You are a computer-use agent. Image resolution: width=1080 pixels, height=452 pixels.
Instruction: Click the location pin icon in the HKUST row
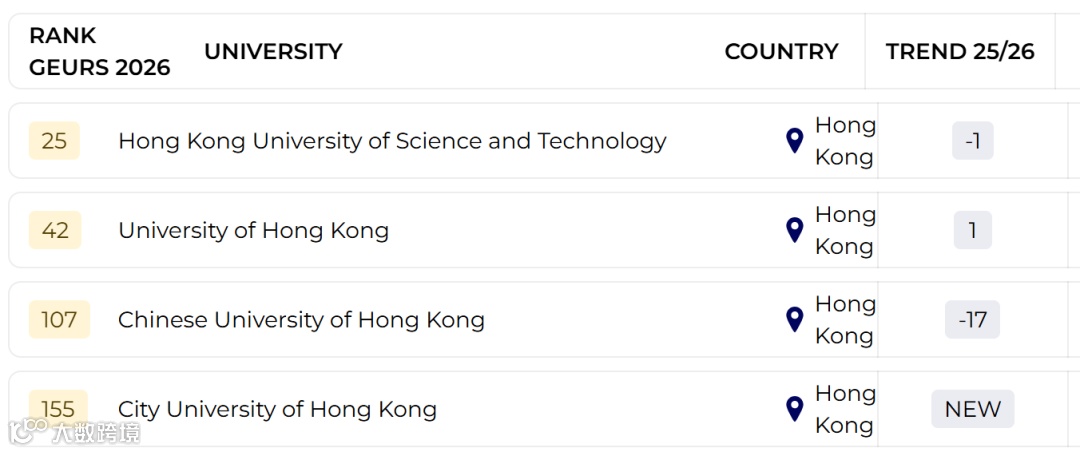coord(794,141)
